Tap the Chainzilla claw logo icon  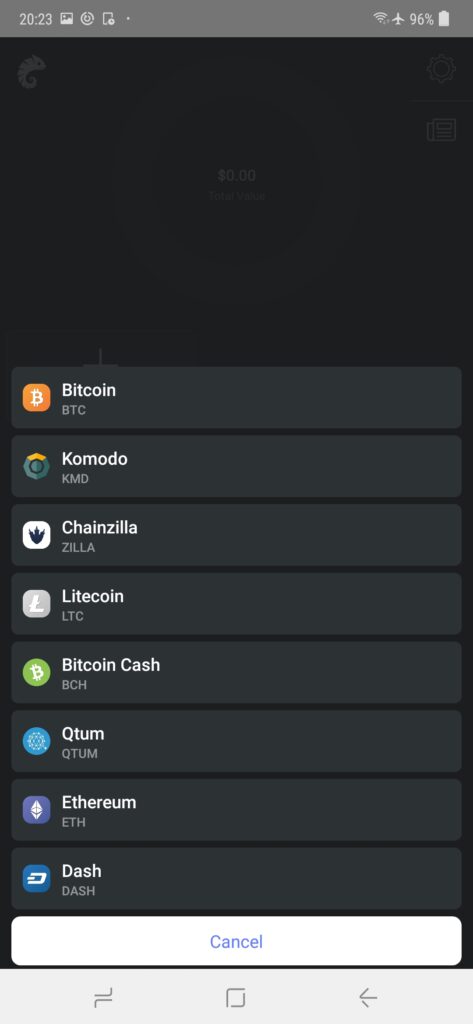point(37,535)
